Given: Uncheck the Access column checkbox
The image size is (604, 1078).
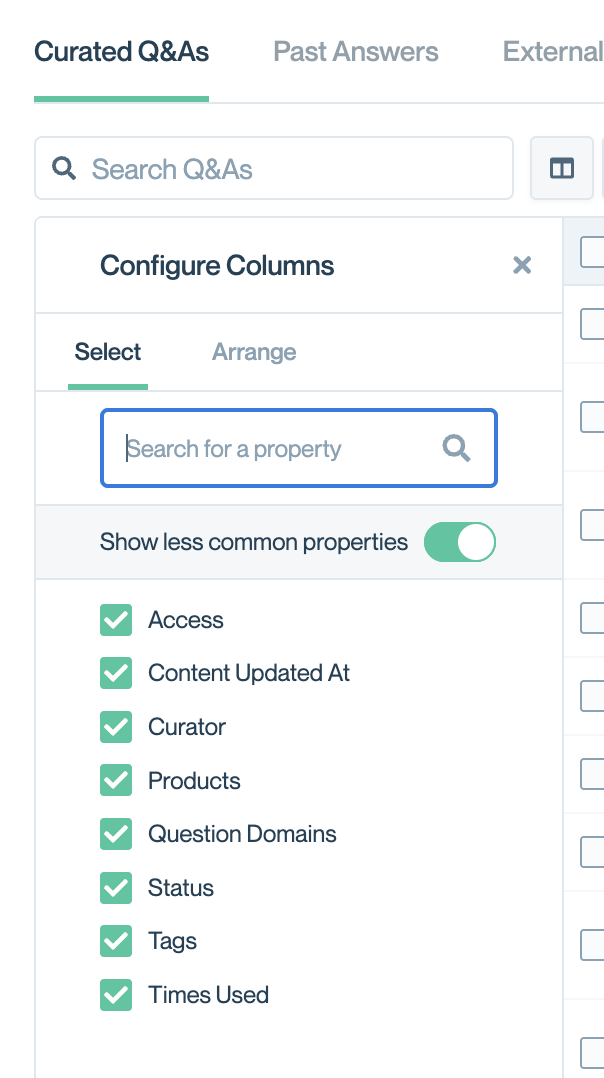Looking at the screenshot, I should click(x=116, y=620).
